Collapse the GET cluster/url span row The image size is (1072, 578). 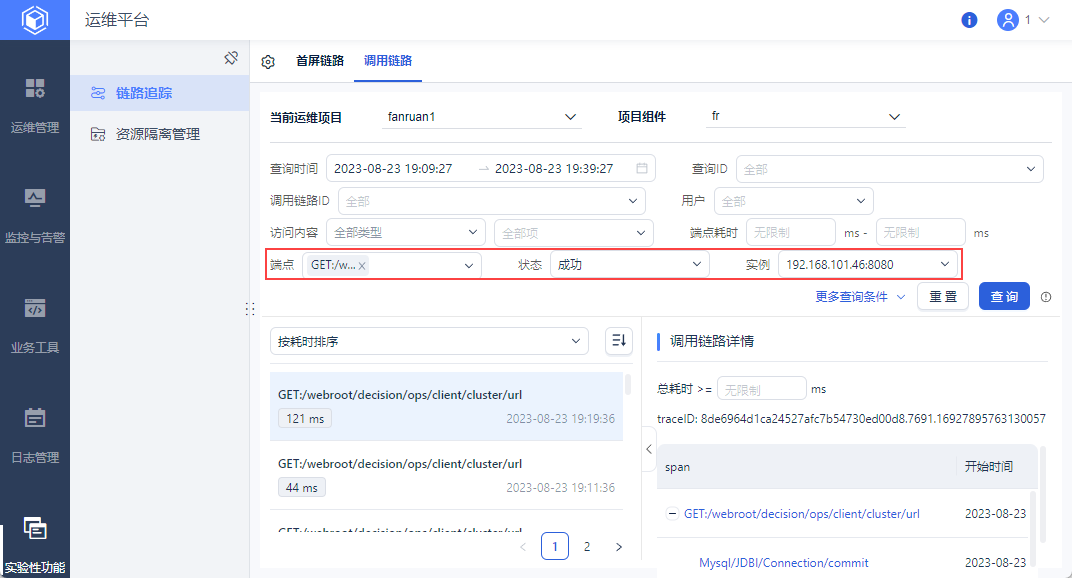tap(672, 513)
